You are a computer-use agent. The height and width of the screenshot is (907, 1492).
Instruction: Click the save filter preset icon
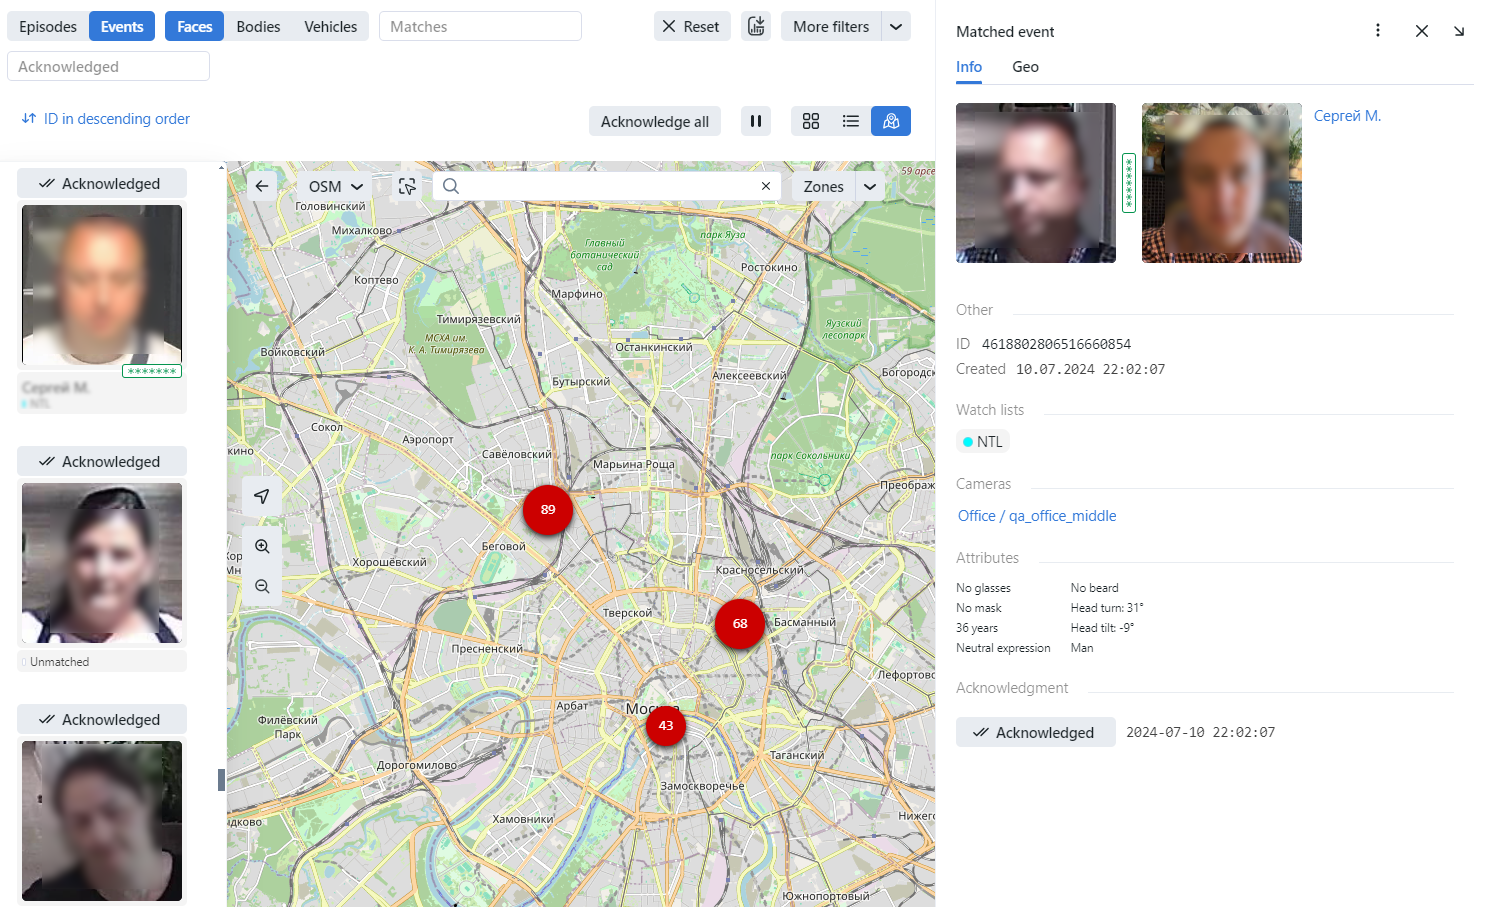[x=756, y=26]
